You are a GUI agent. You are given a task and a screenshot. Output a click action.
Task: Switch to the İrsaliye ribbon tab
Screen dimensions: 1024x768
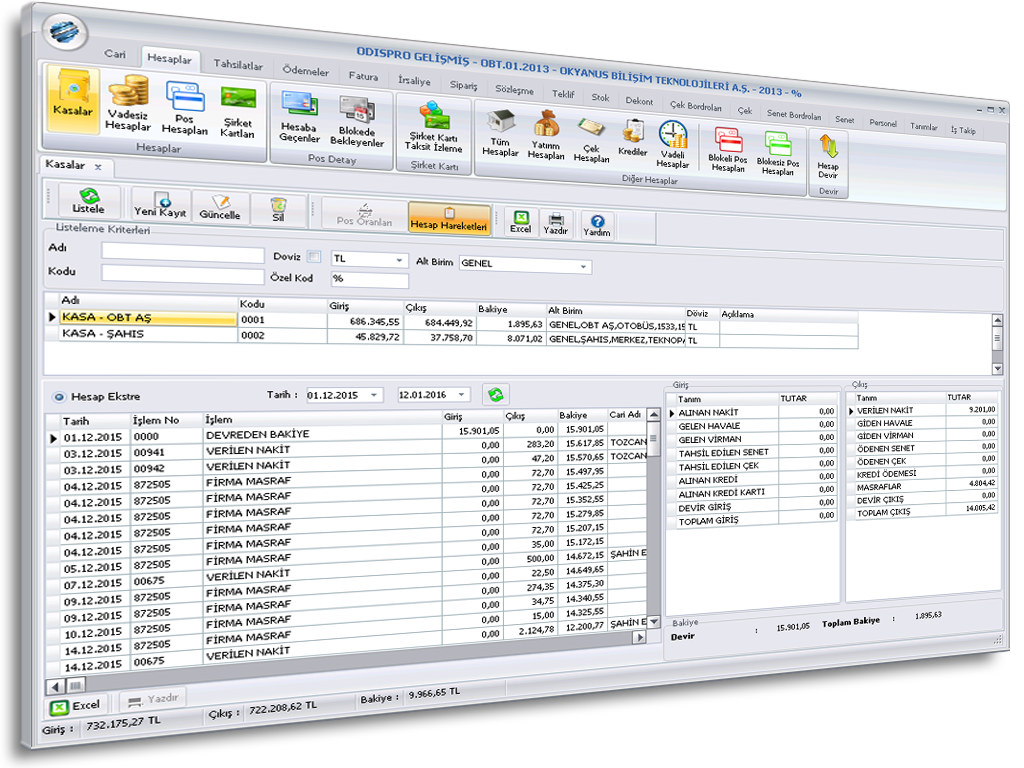(415, 80)
